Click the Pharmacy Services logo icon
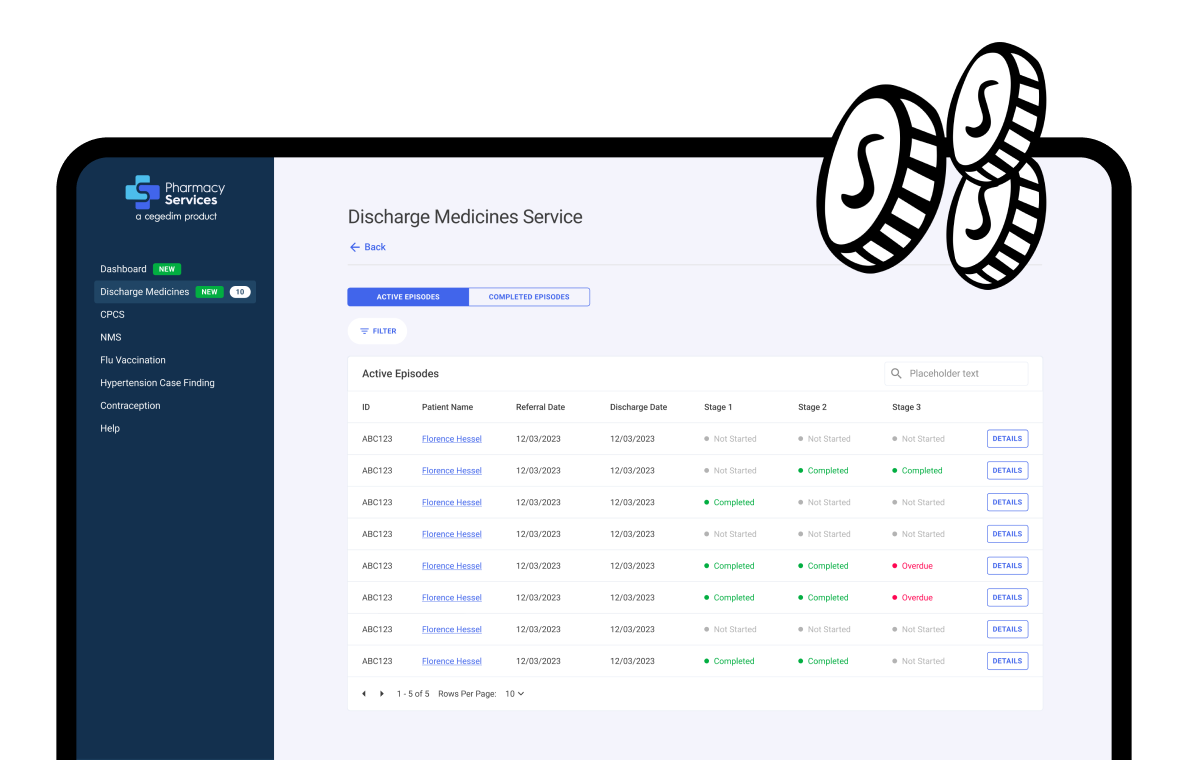 tap(142, 192)
